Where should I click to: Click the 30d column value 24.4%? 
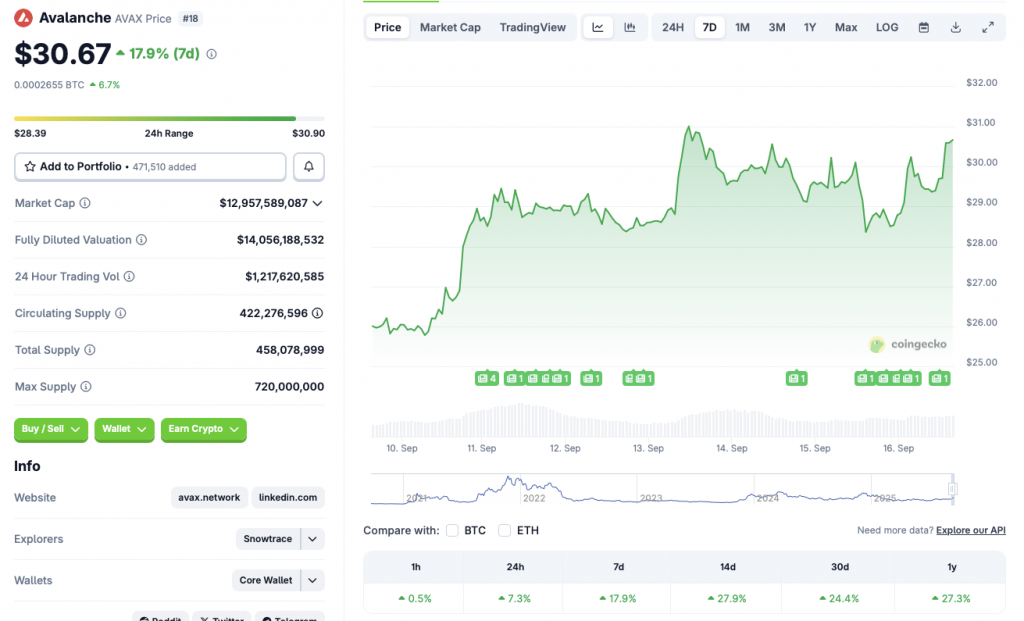[839, 598]
